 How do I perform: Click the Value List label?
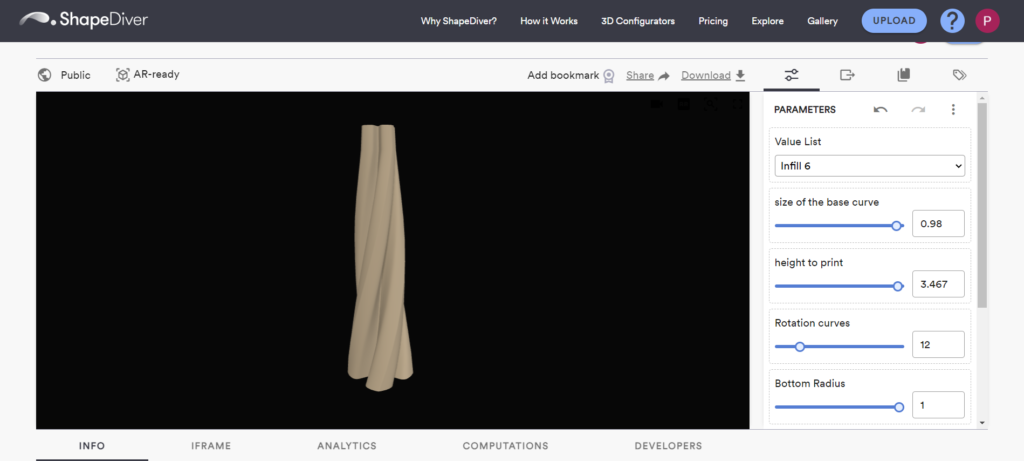click(x=798, y=142)
